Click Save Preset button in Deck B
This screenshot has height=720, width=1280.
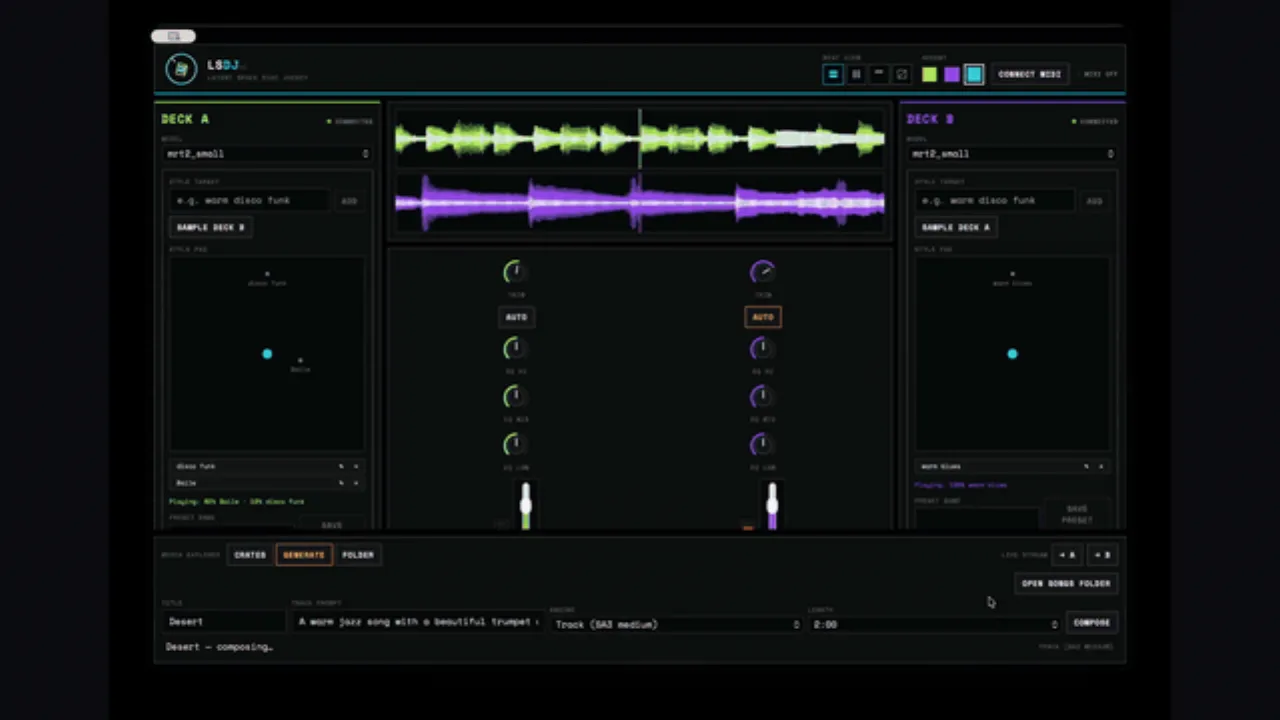1077,514
